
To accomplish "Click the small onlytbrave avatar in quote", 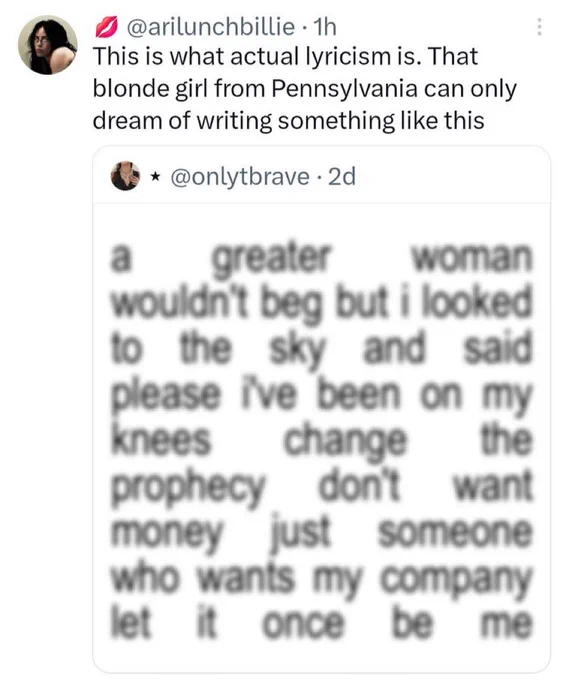I will pyautogui.click(x=125, y=176).
